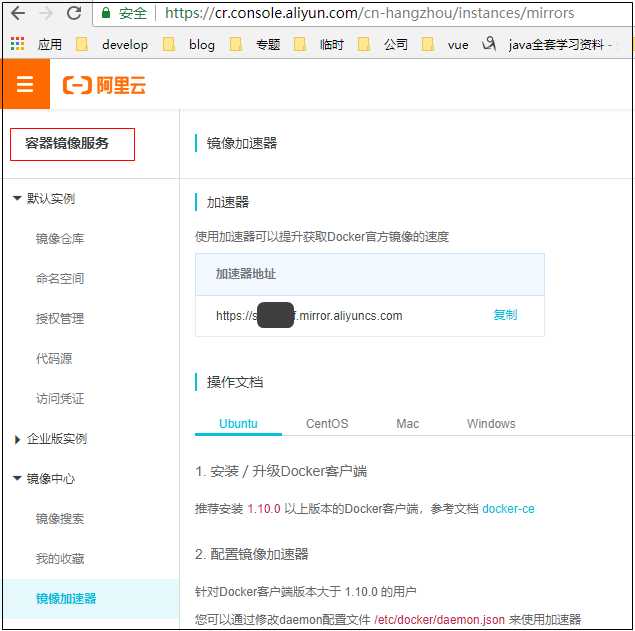This screenshot has height=631, width=635.
Task: Click the 2. 配置镜像加速器 step heading
Action: click(251, 554)
